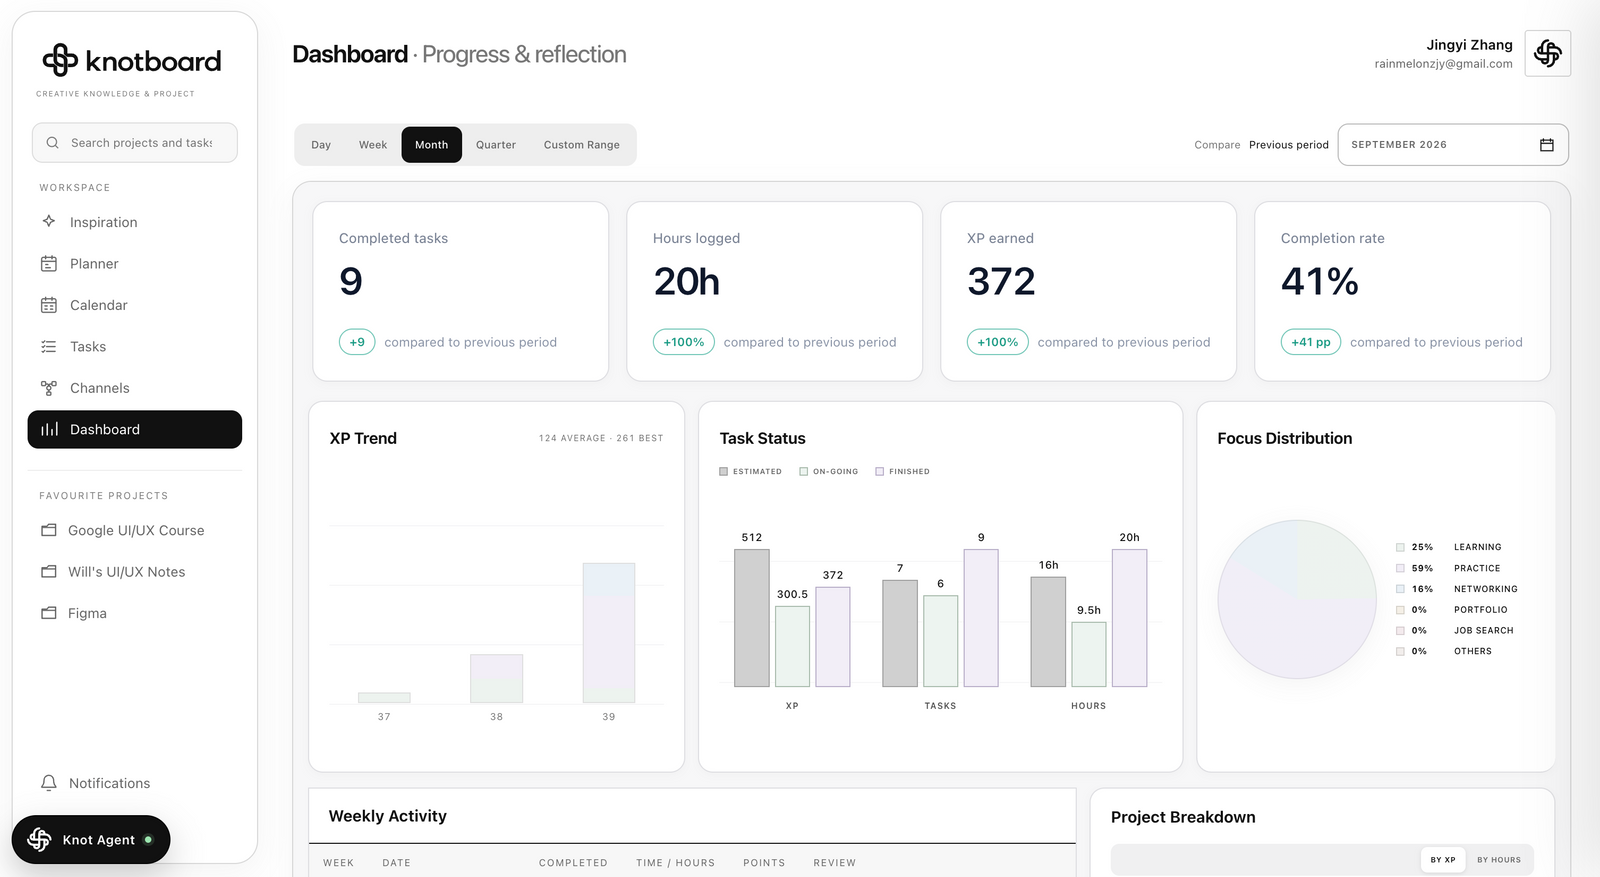Click the Search projects and tasks field
The height and width of the screenshot is (877, 1600).
pyautogui.click(x=135, y=143)
